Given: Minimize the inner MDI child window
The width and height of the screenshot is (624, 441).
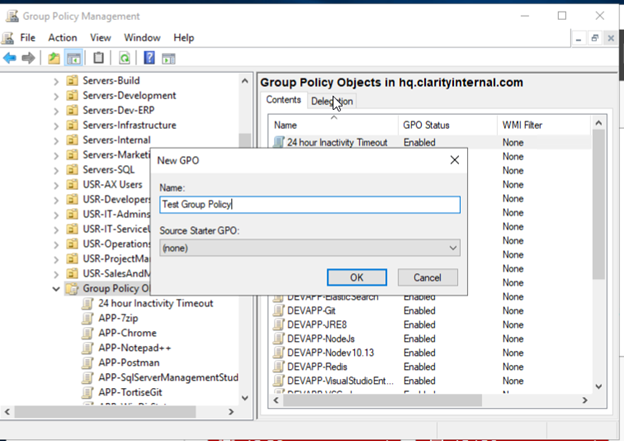Looking at the screenshot, I should pyautogui.click(x=579, y=38).
